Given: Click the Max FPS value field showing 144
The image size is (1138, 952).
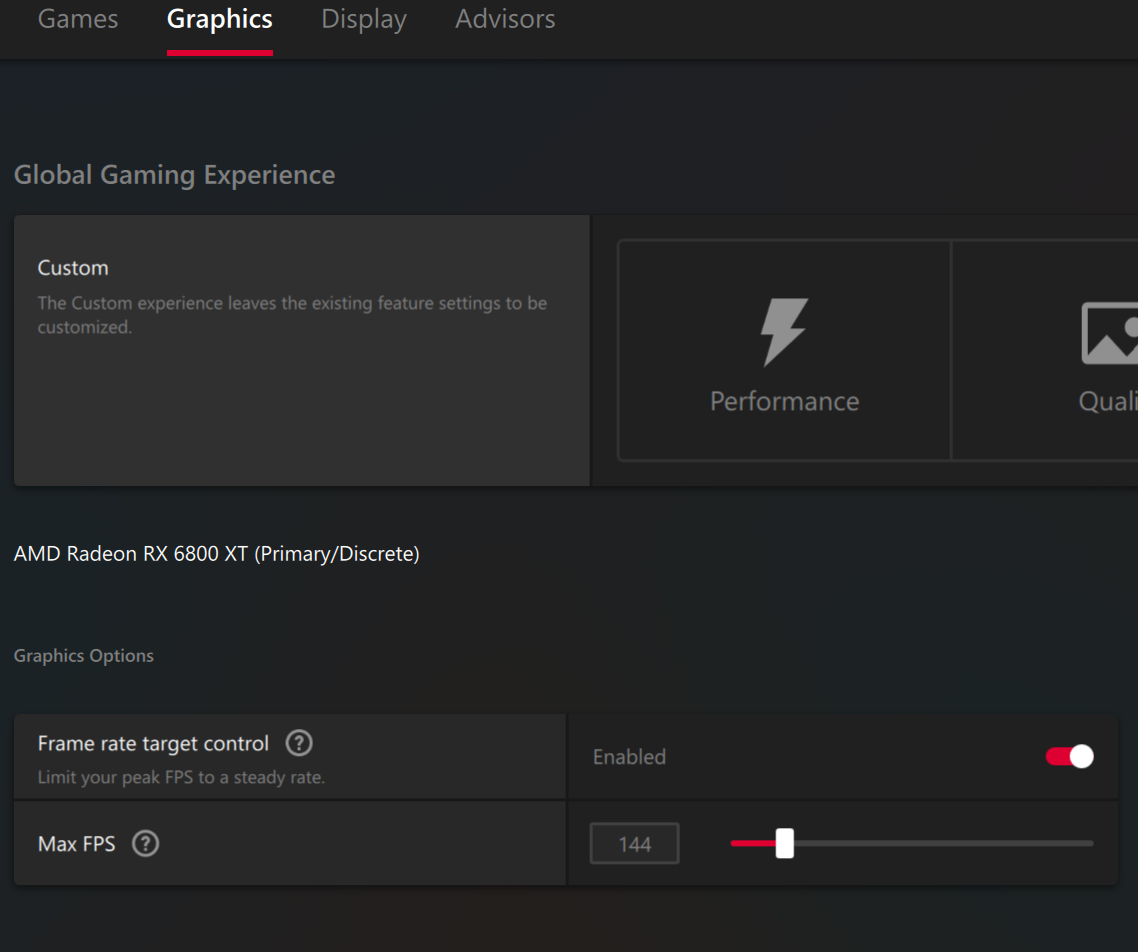Looking at the screenshot, I should (634, 844).
